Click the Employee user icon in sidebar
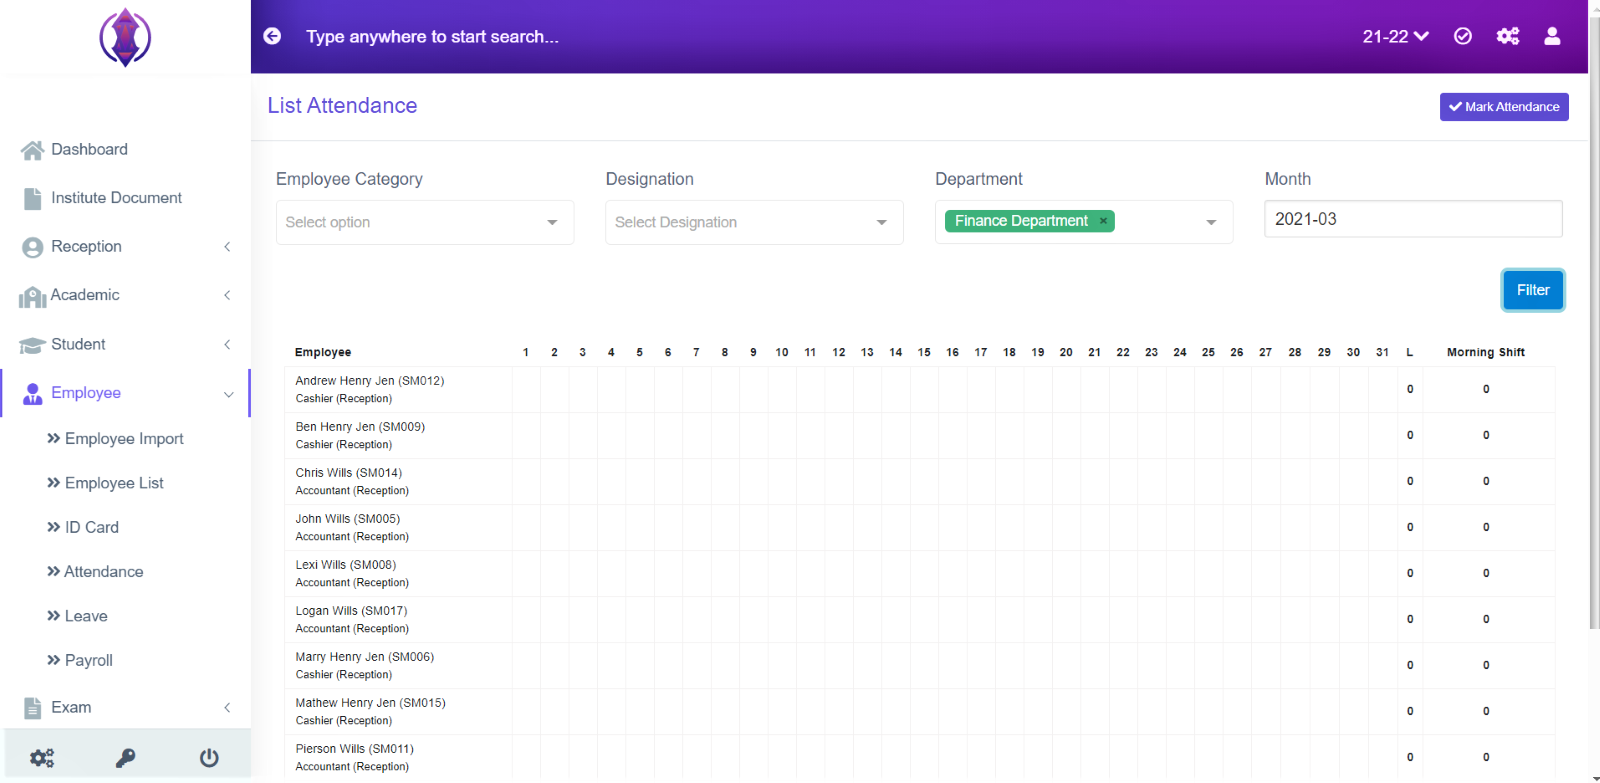The height and width of the screenshot is (783, 1600). coord(32,393)
